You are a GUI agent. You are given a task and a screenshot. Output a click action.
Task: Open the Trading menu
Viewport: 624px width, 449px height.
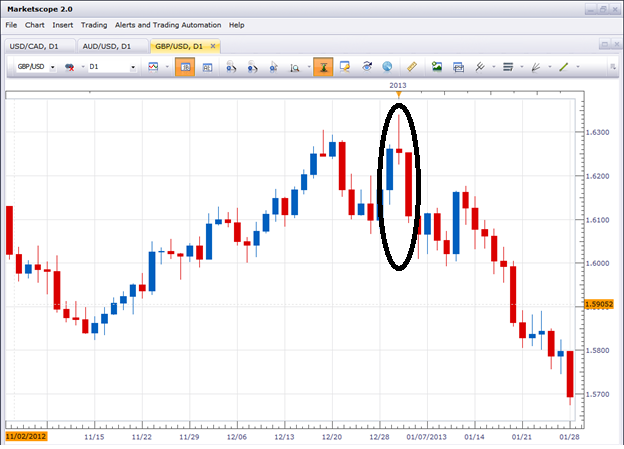pos(94,24)
